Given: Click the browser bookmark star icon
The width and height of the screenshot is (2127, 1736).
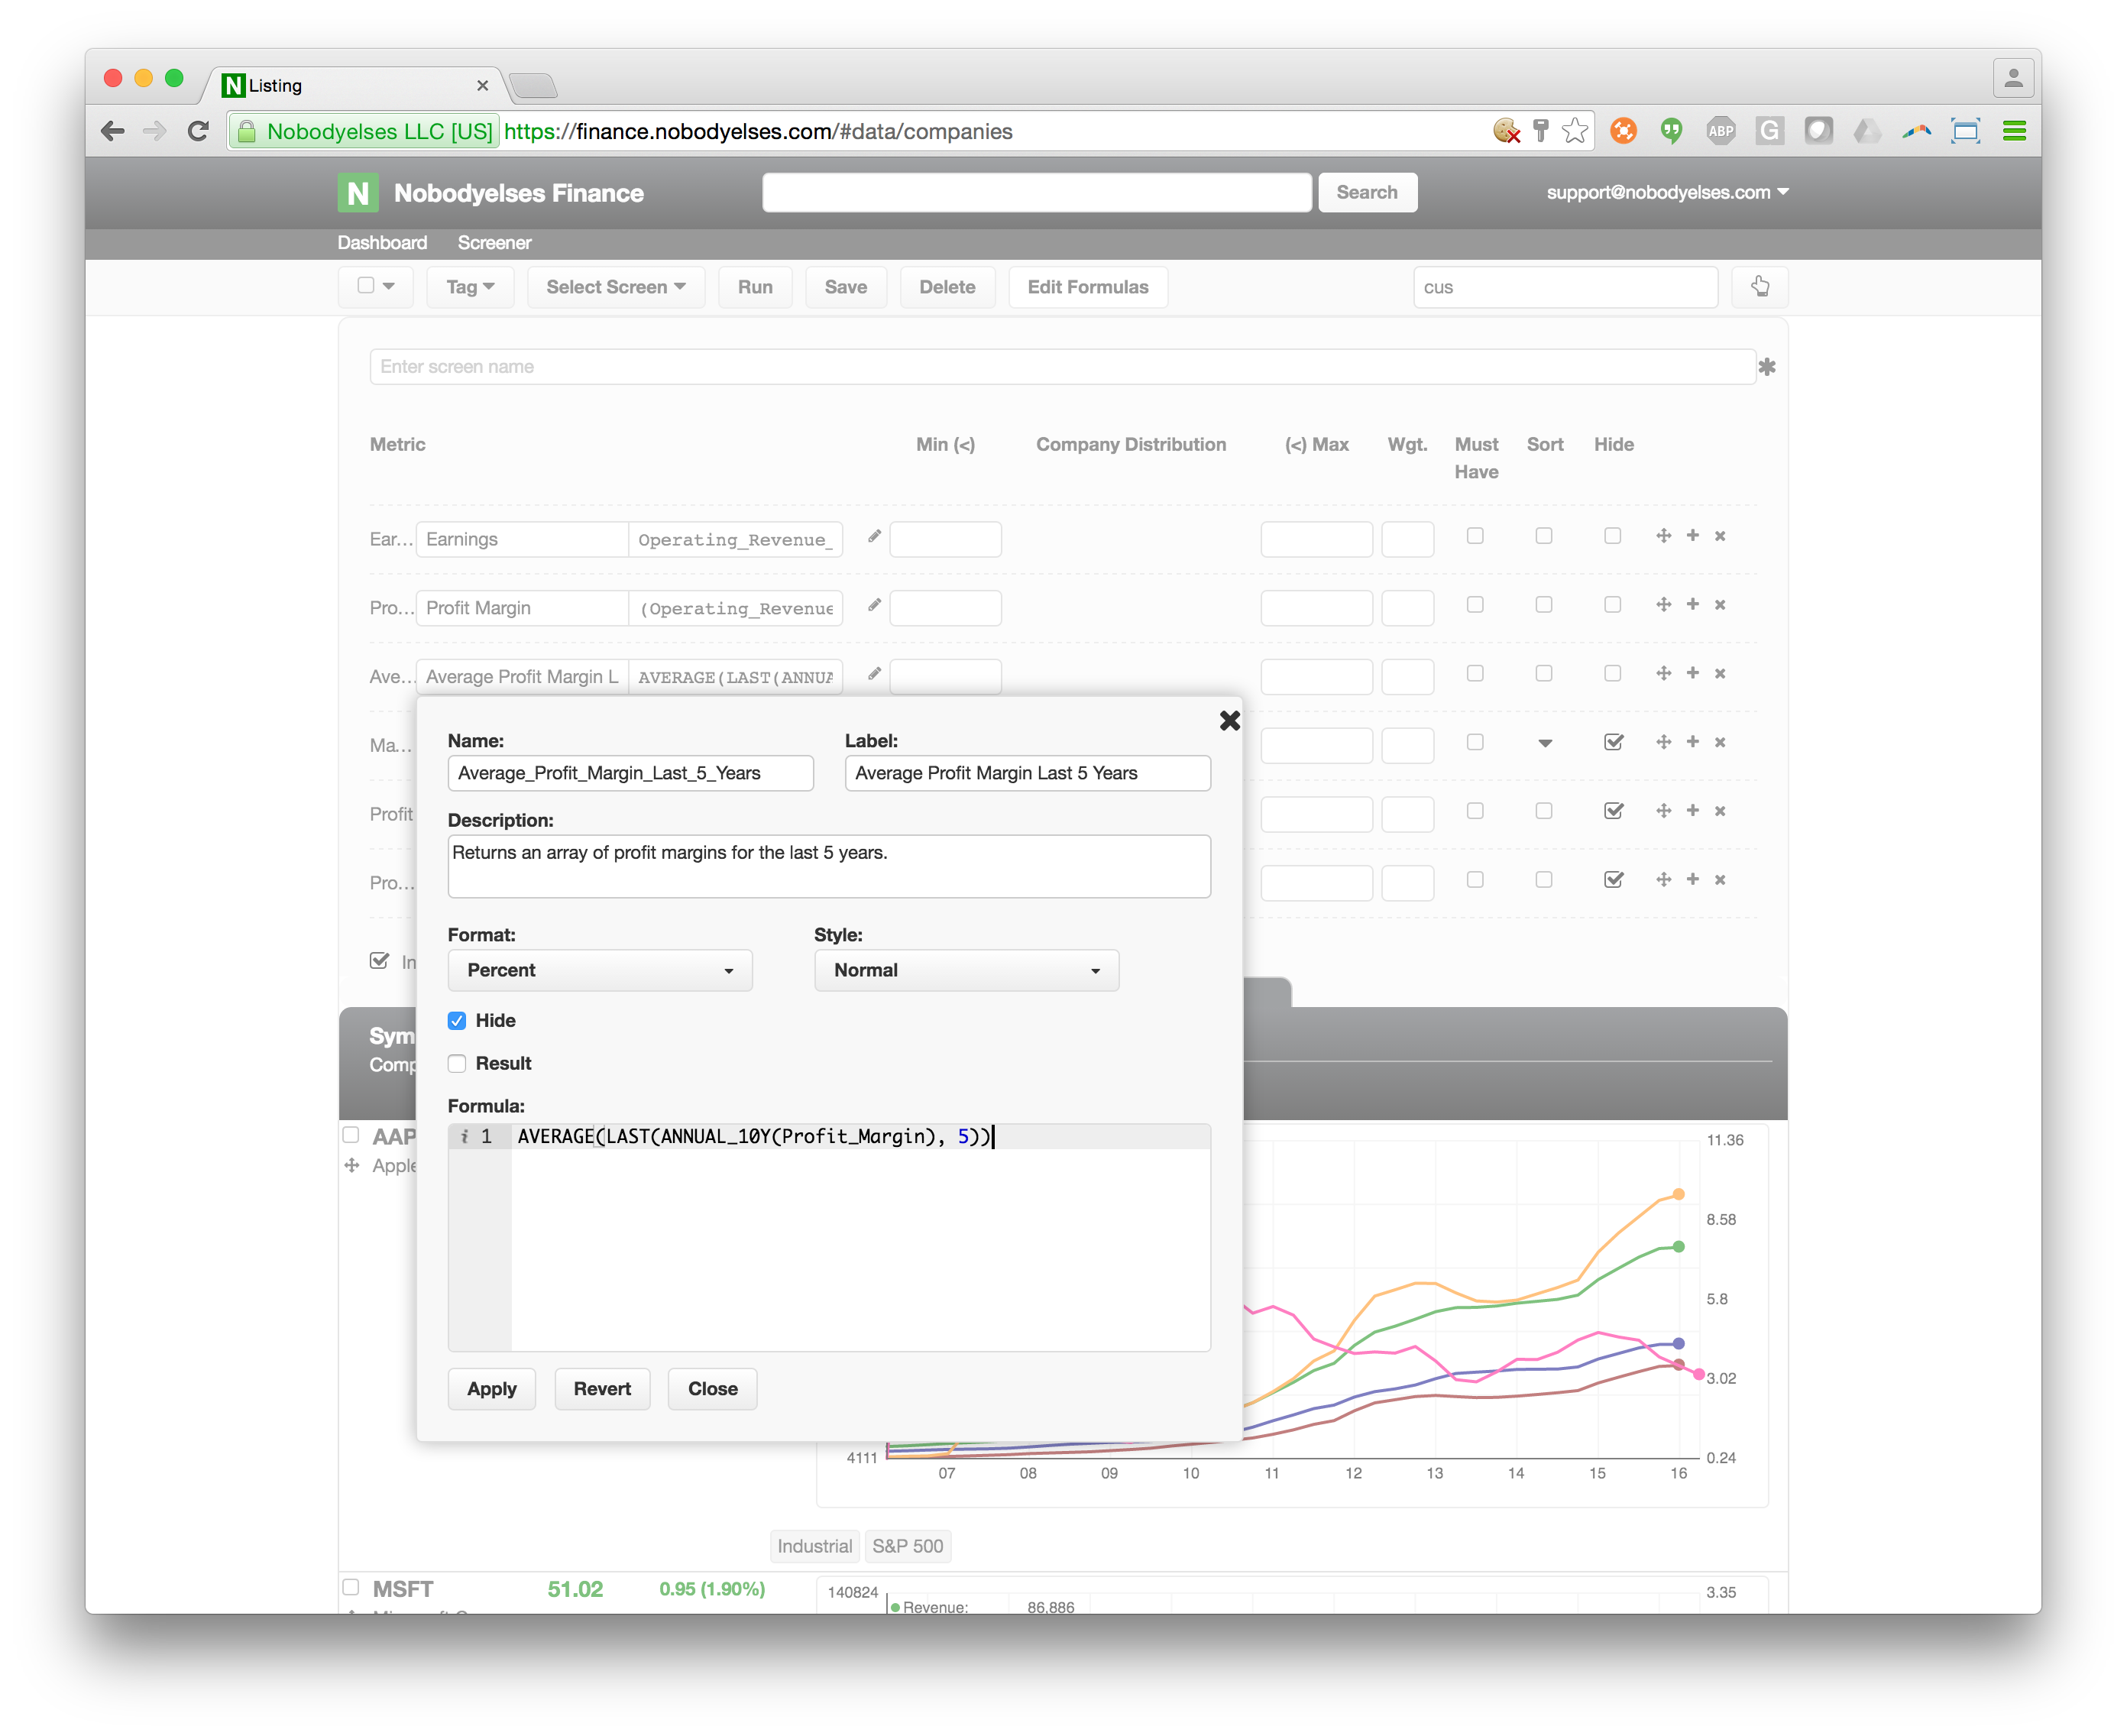Looking at the screenshot, I should [1575, 131].
